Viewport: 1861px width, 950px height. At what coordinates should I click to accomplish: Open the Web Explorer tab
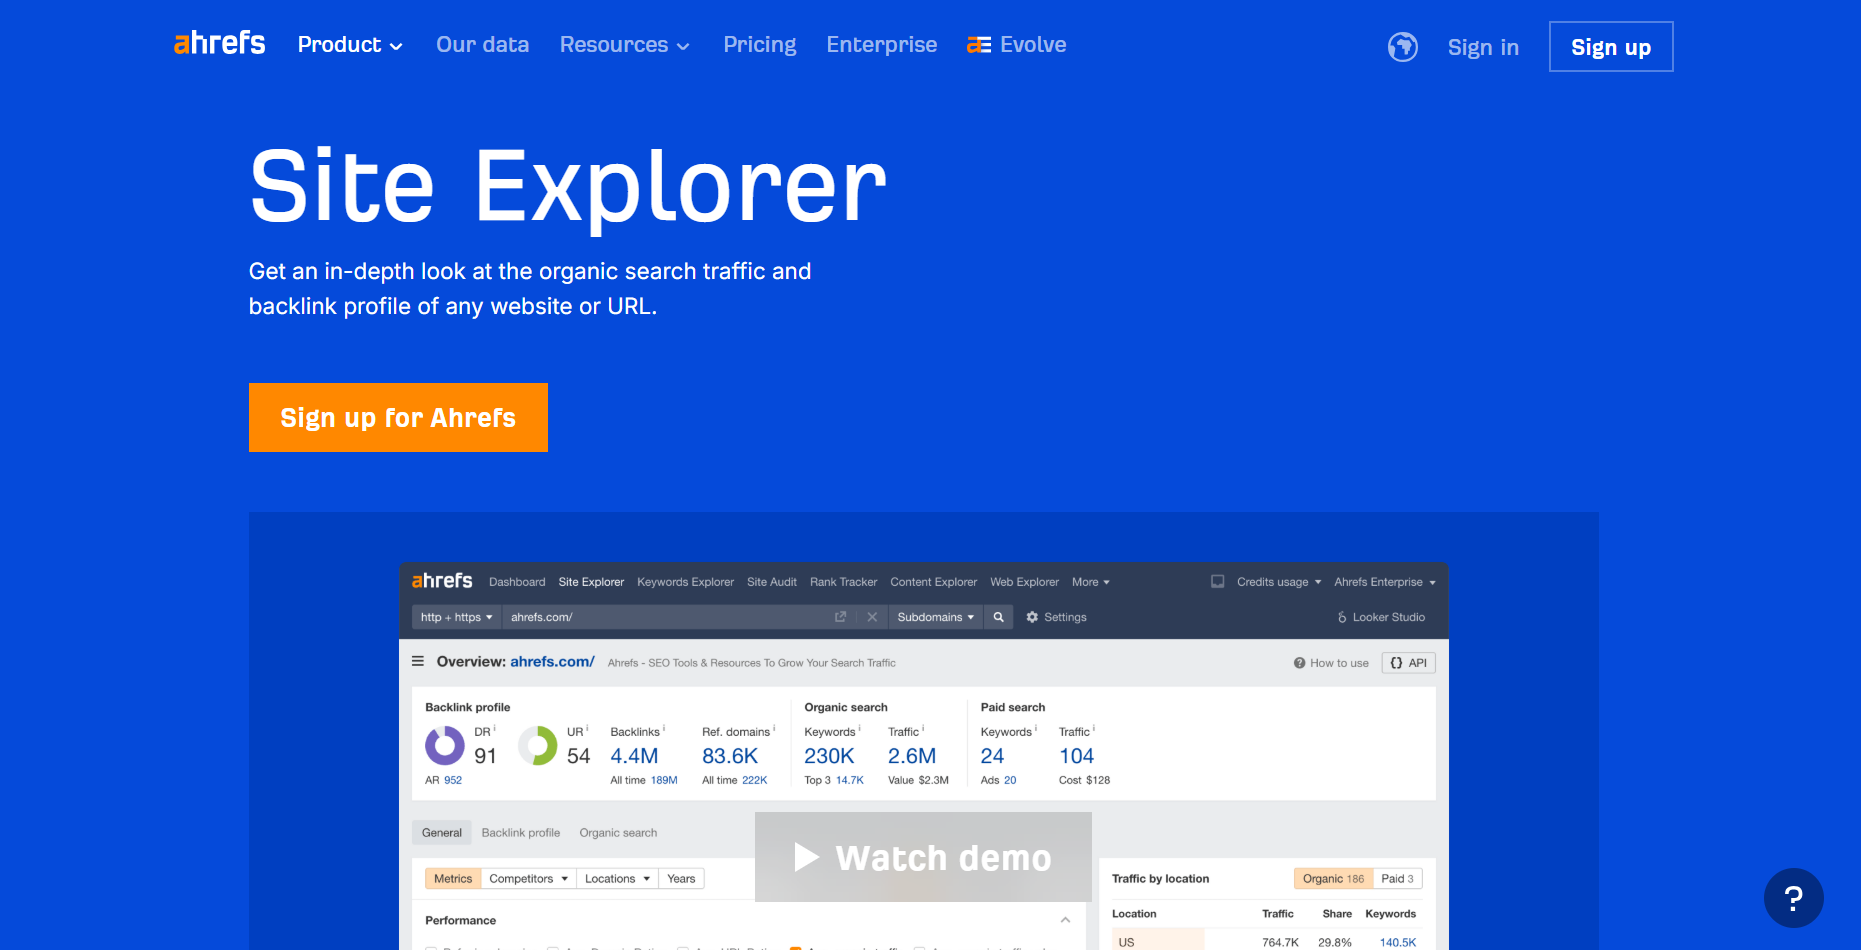coord(1024,582)
